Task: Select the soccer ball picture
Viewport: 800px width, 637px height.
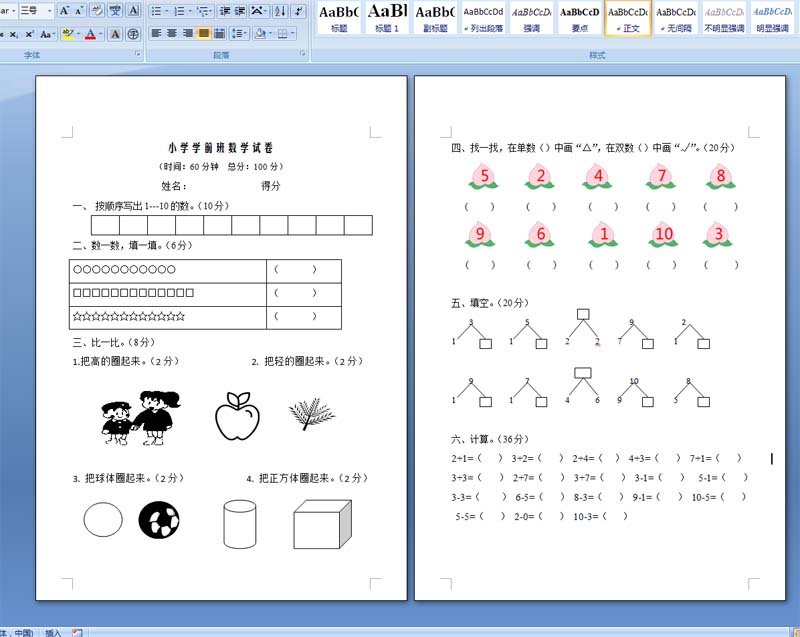Action: (x=159, y=520)
